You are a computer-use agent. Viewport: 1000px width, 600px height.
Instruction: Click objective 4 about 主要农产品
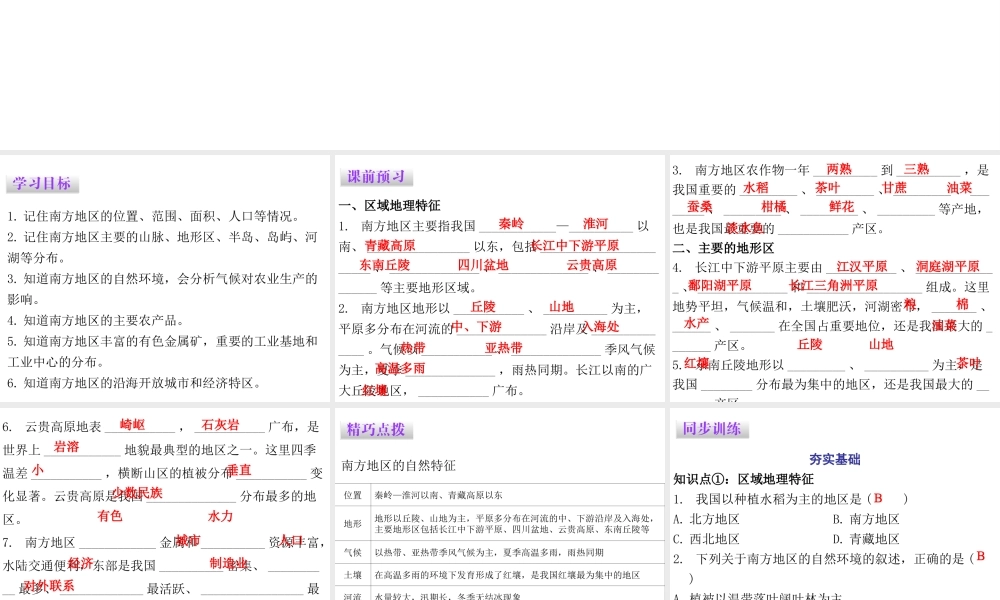96,320
